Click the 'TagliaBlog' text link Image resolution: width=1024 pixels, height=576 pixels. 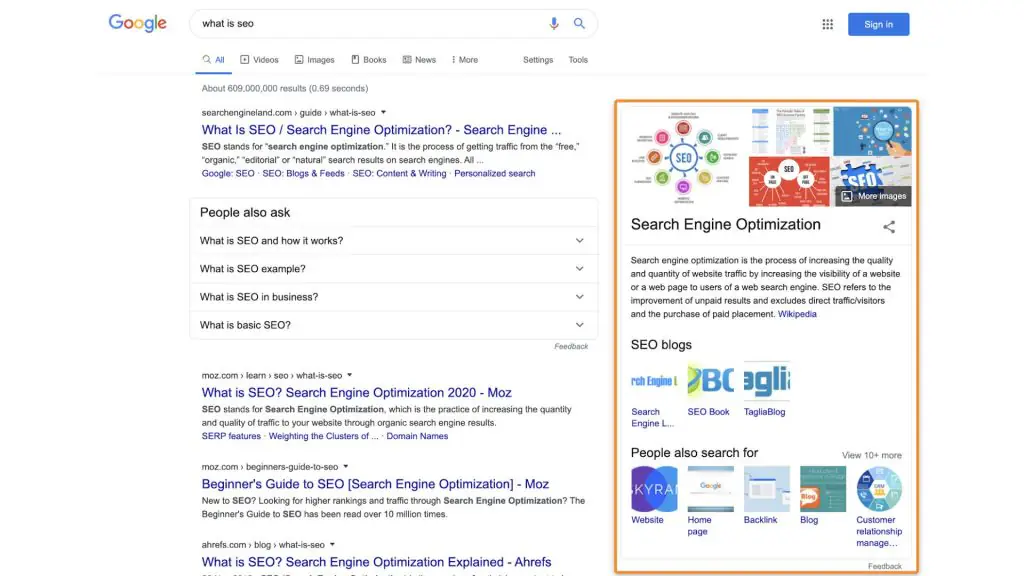pos(764,412)
